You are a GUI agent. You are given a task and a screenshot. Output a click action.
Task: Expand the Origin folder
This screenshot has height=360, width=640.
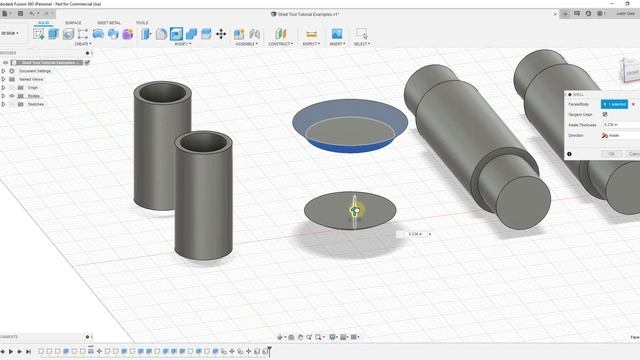pos(3,88)
